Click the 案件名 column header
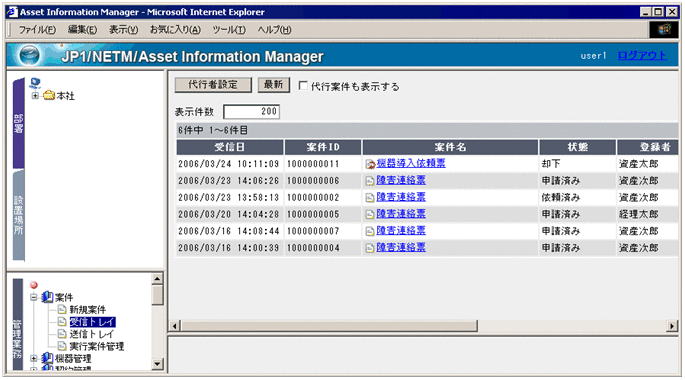 pyautogui.click(x=450, y=147)
